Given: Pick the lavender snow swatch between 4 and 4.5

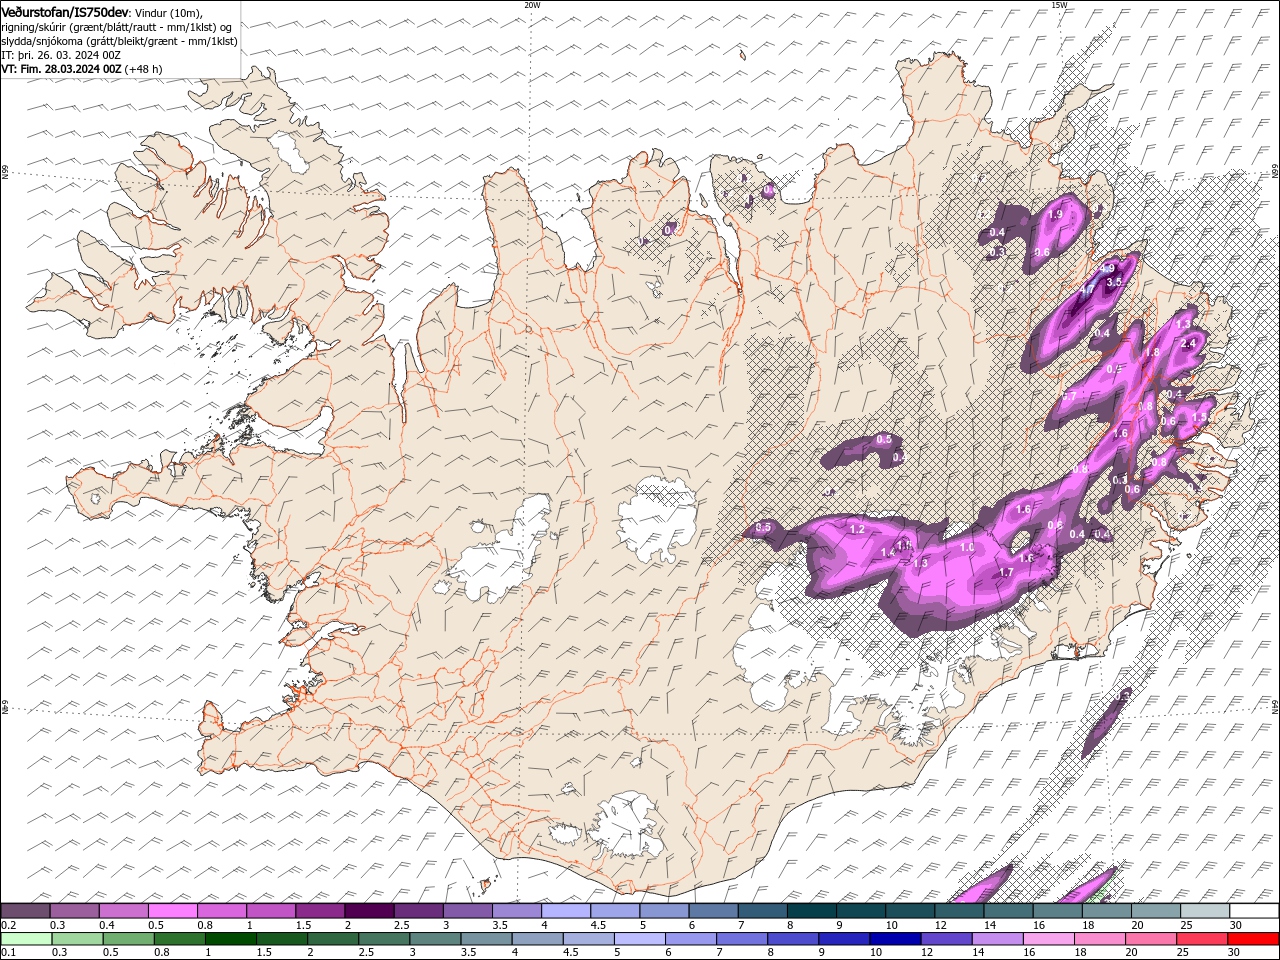Looking at the screenshot, I should coord(566,911).
